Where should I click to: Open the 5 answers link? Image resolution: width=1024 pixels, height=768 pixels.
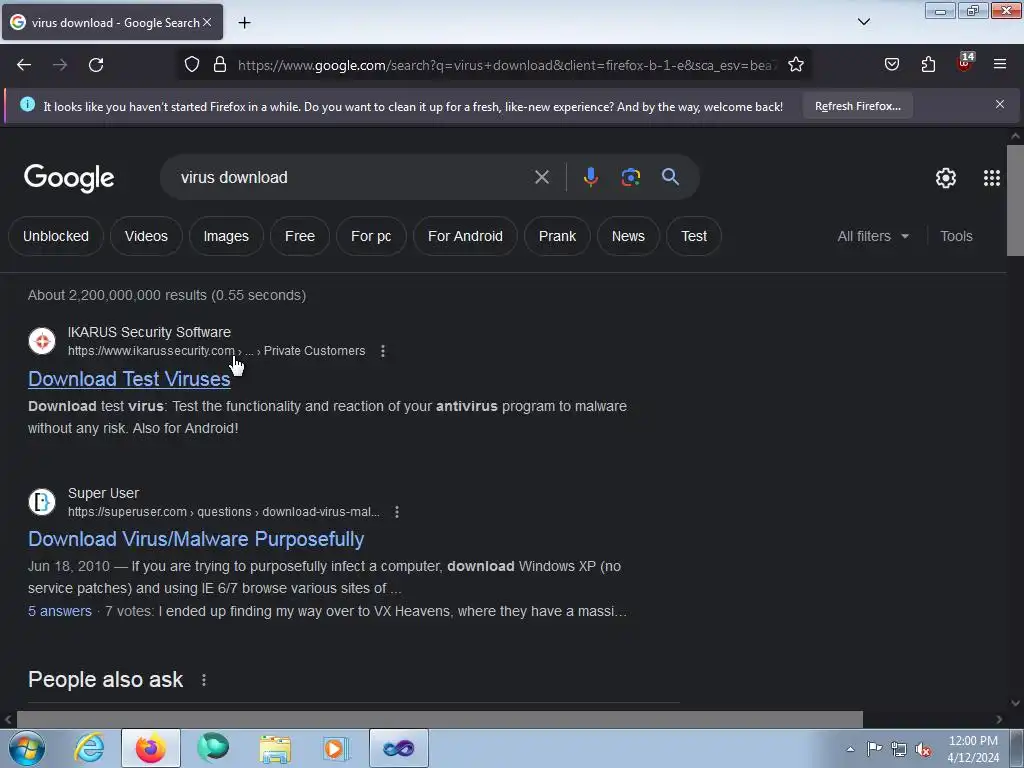(59, 611)
